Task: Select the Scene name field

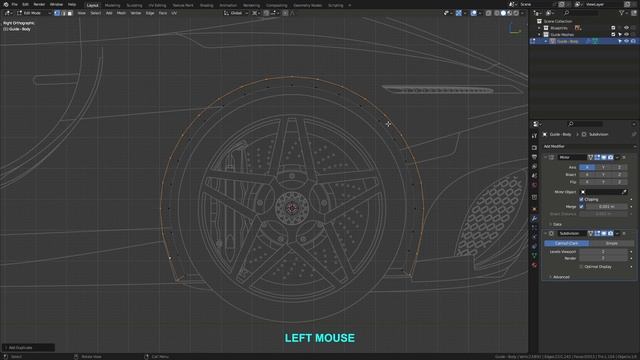Action: (x=537, y=4)
